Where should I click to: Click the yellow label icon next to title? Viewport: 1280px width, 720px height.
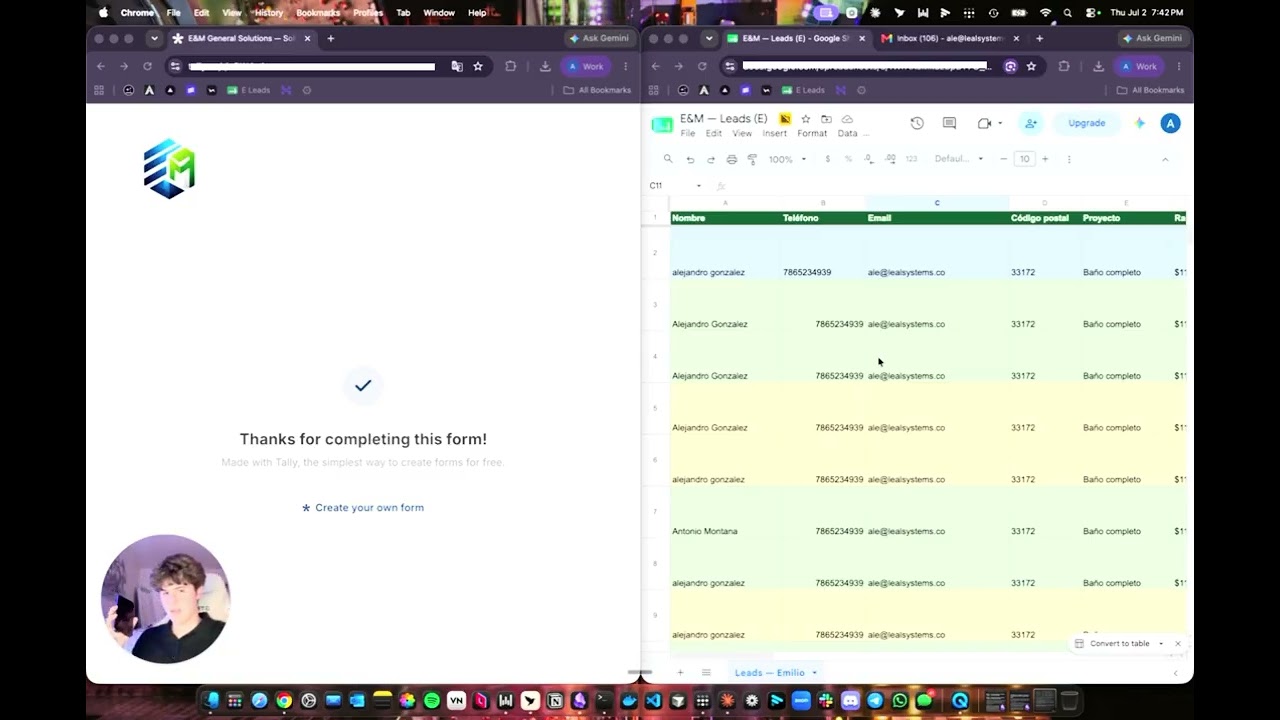[785, 119]
